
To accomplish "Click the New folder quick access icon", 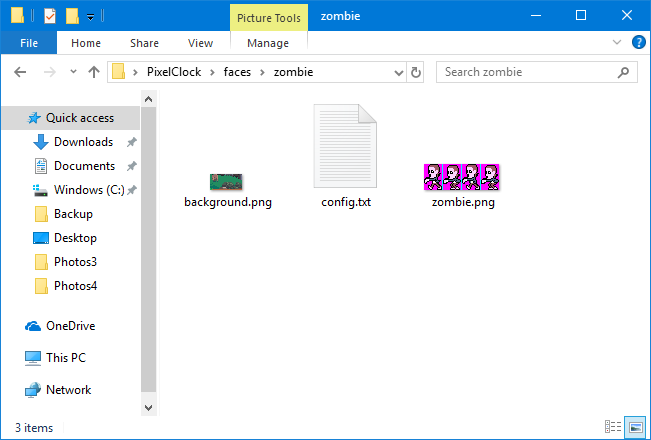I will (72, 16).
